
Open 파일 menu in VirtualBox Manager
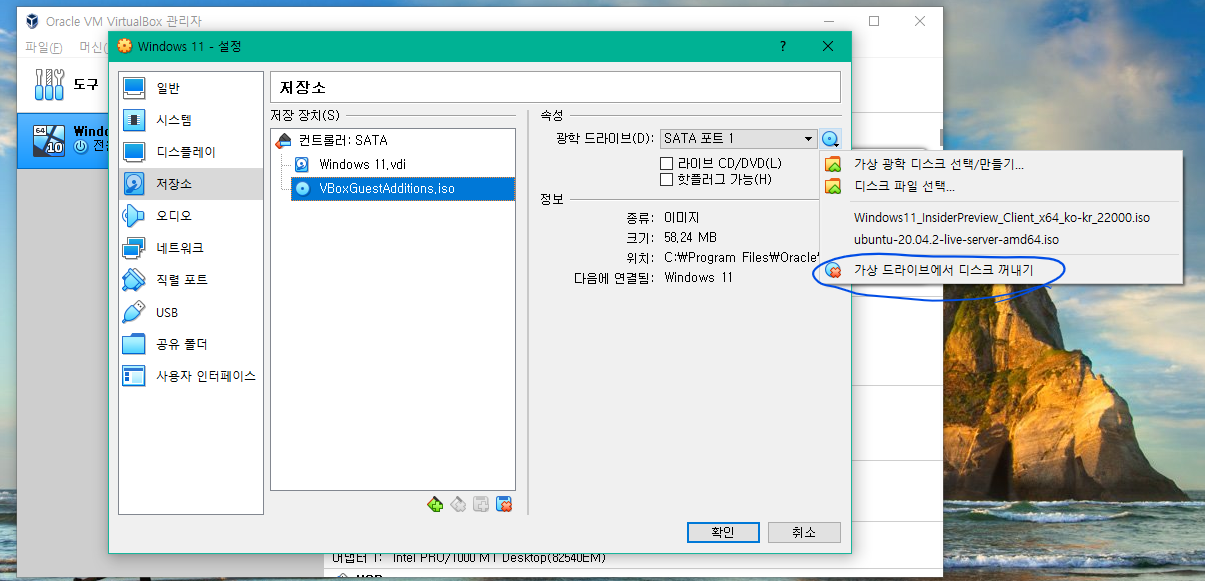(44, 47)
